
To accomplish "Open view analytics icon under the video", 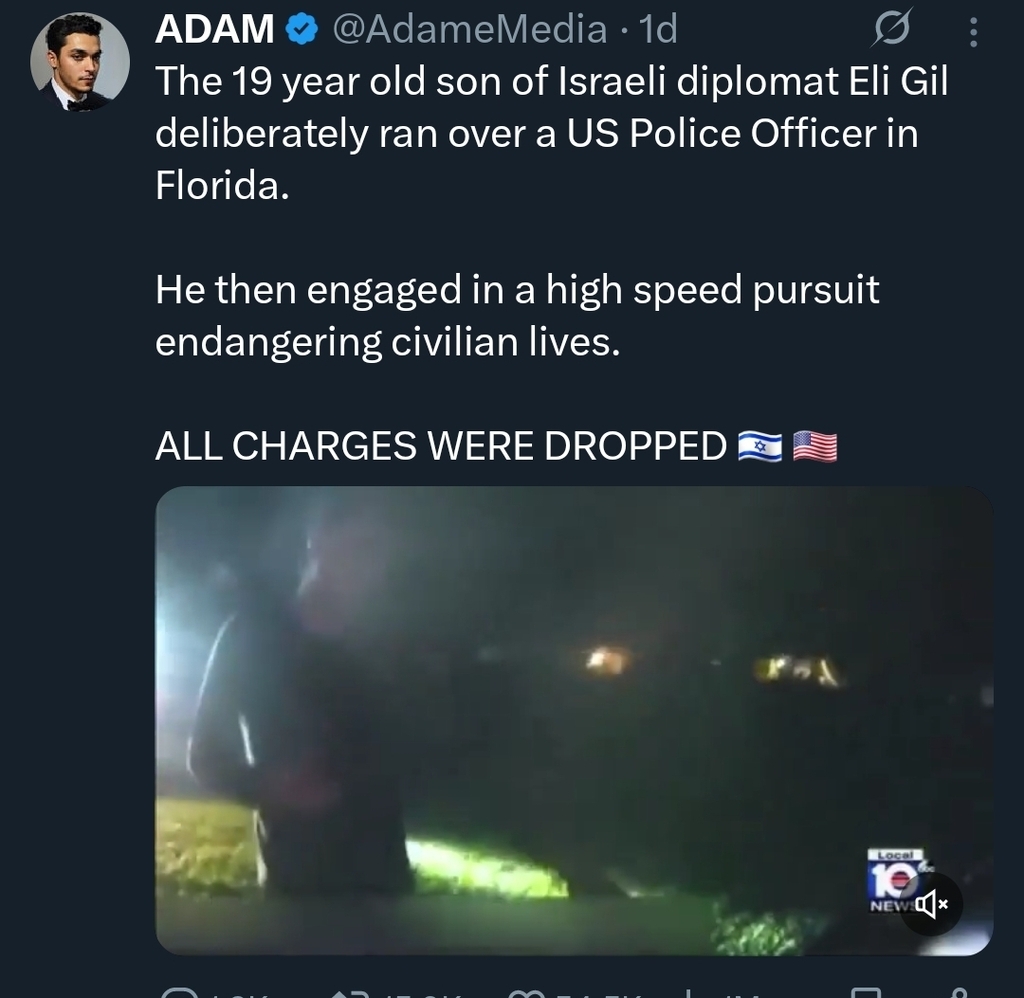I will click(x=688, y=994).
